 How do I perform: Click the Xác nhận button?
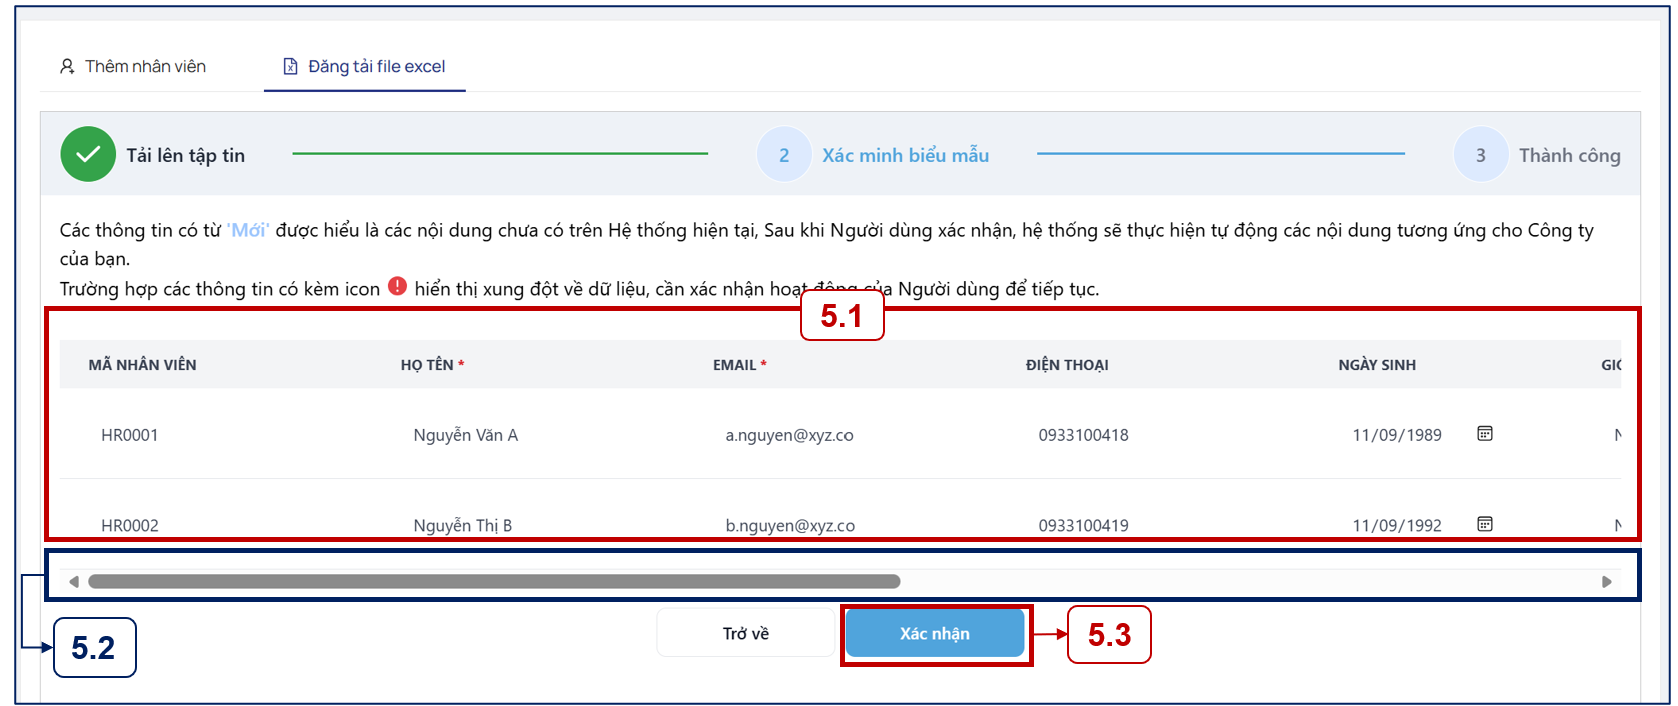[x=935, y=633]
